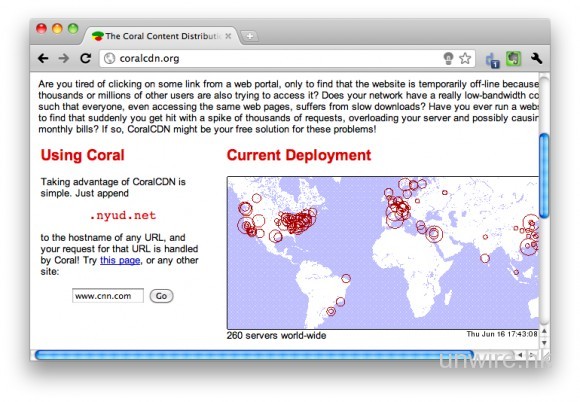Viewport: 580px width, 402px height.
Task: Reload the coralcdn.org page
Action: click(x=85, y=58)
